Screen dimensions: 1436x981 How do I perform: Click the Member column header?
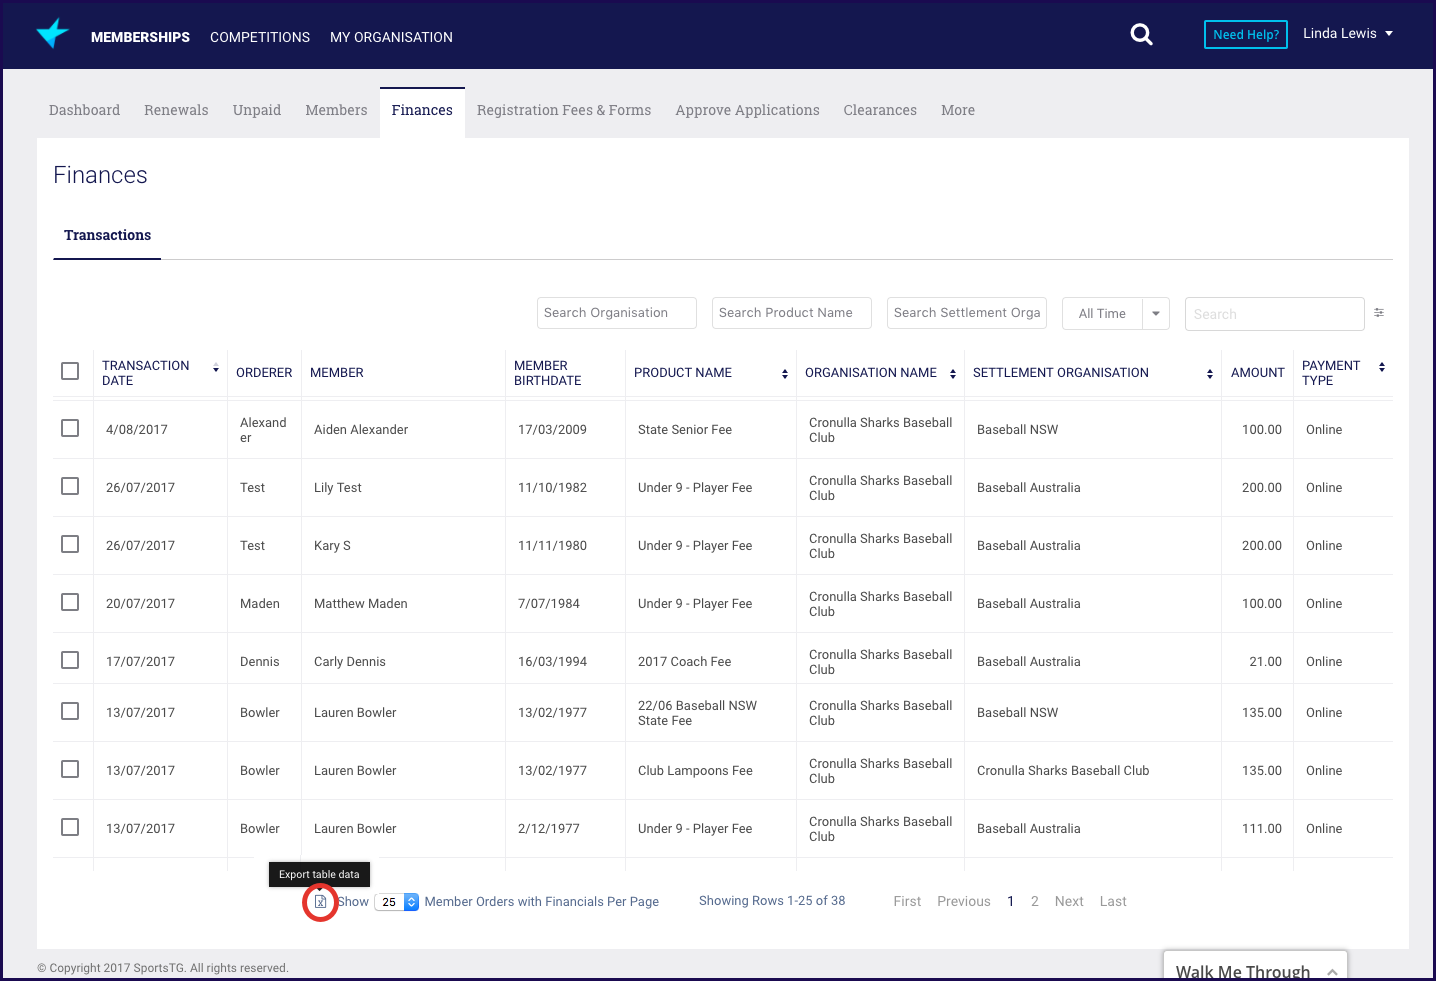click(337, 373)
